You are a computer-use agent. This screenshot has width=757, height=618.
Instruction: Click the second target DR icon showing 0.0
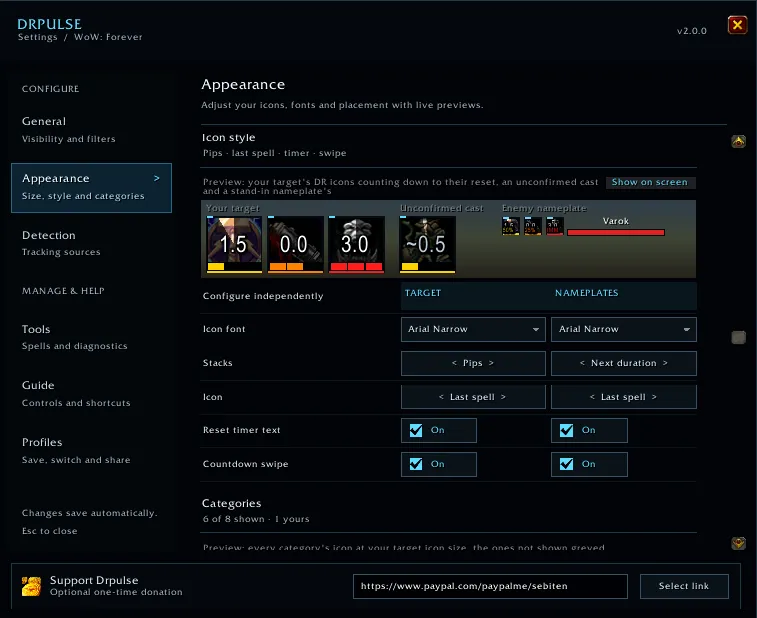pos(295,244)
